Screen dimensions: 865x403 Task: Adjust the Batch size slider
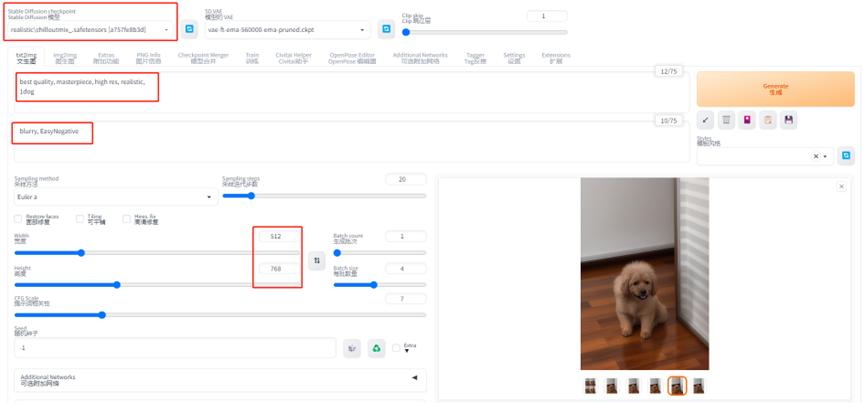click(380, 285)
